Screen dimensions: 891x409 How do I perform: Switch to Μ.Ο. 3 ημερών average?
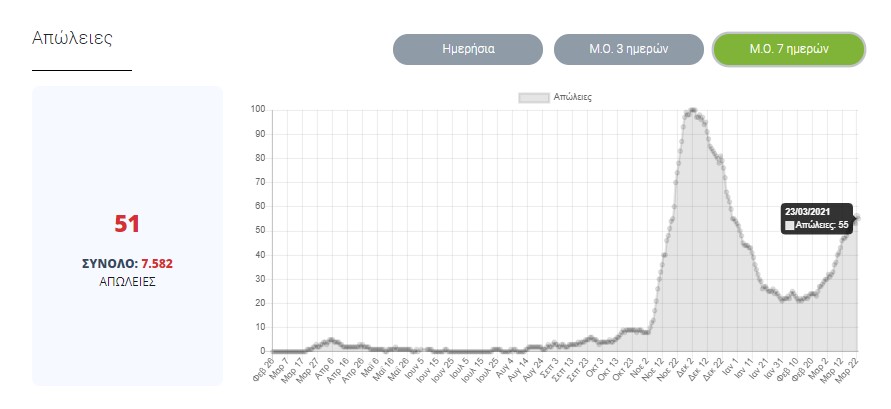tap(628, 49)
